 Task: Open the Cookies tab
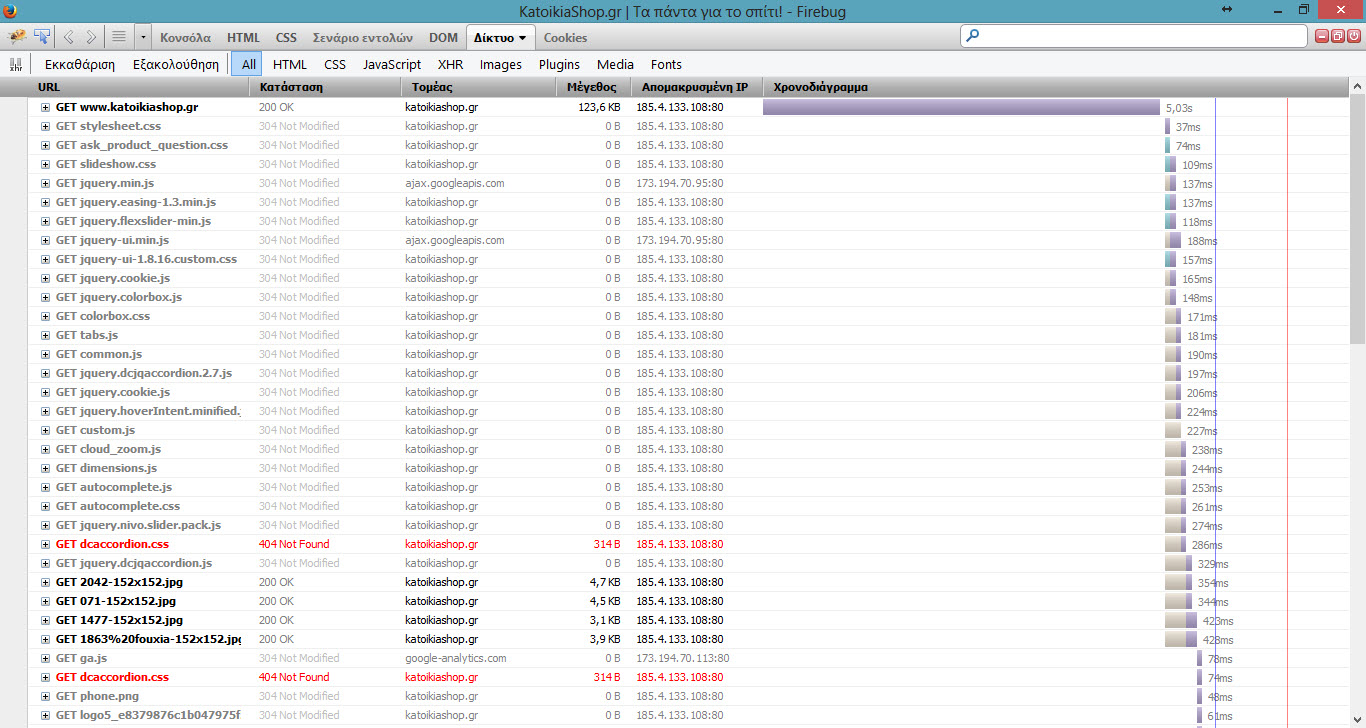pyautogui.click(x=566, y=38)
